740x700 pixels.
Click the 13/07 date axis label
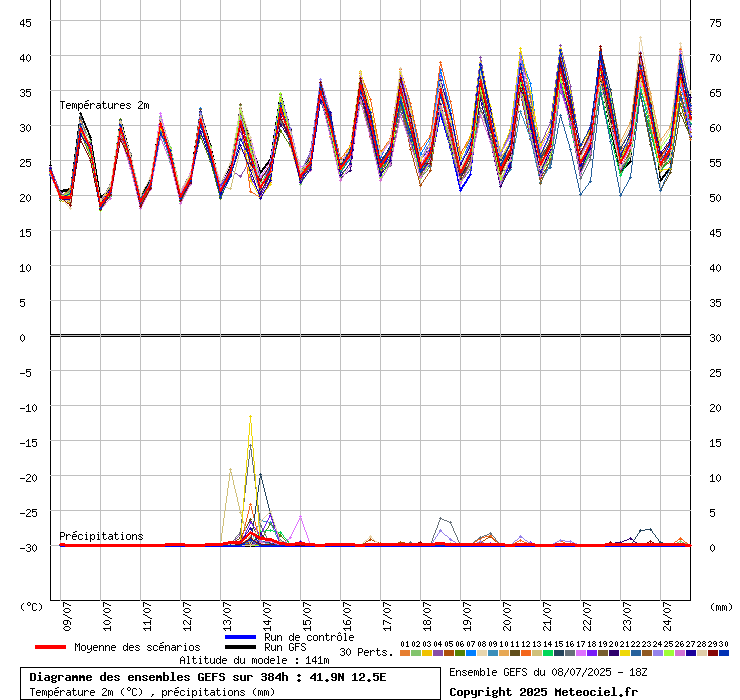pyautogui.click(x=227, y=616)
